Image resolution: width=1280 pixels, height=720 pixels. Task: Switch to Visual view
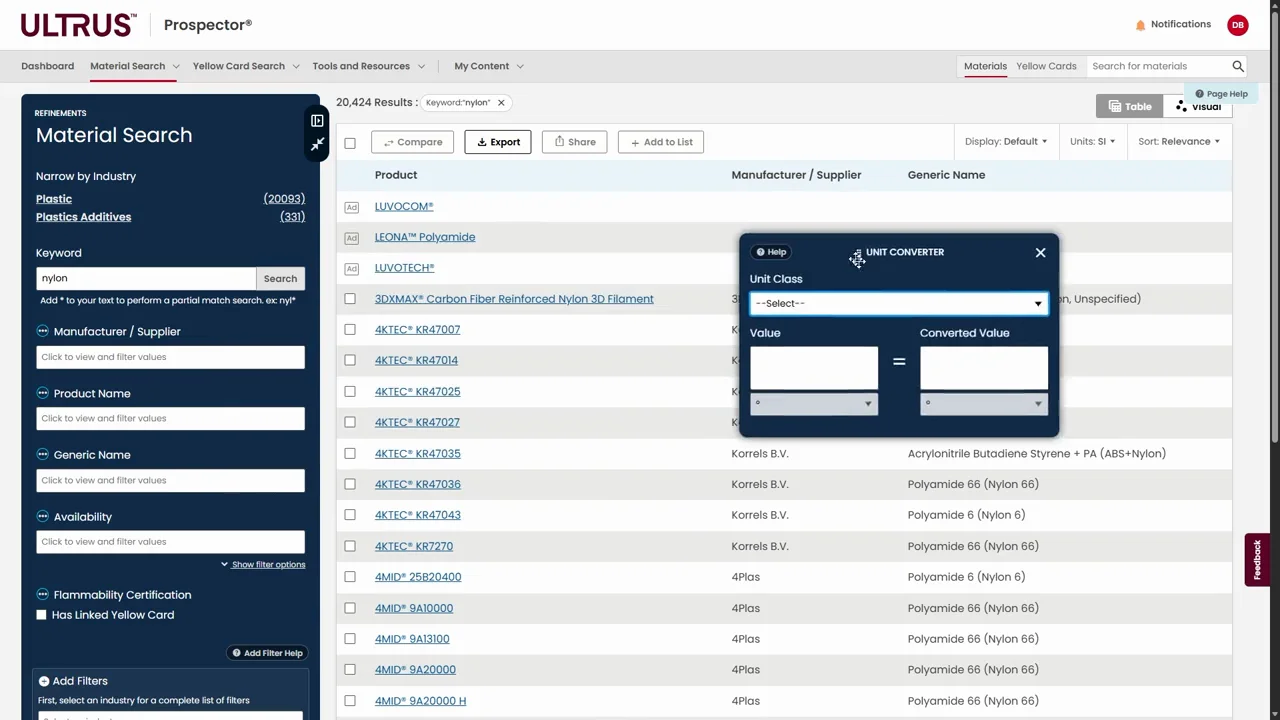pyautogui.click(x=1198, y=106)
